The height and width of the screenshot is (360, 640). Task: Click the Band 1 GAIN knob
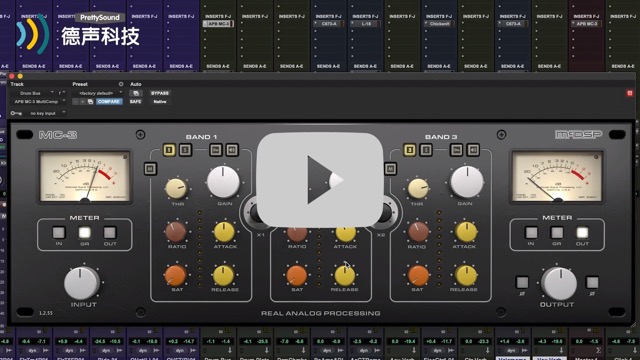223,182
